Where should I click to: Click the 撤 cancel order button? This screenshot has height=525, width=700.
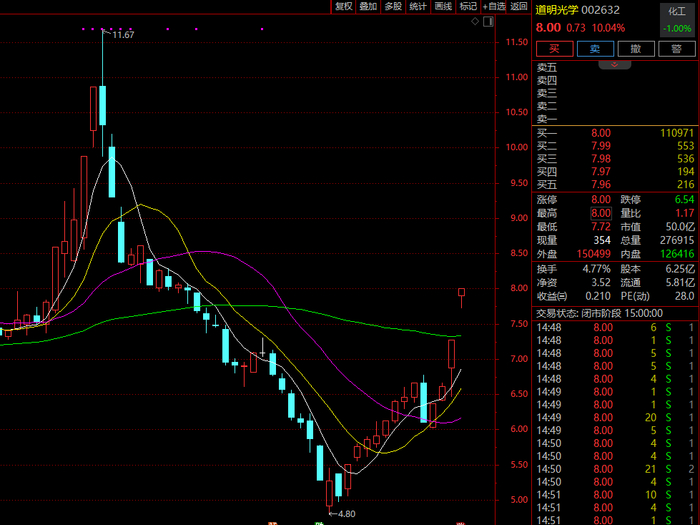click(x=636, y=49)
